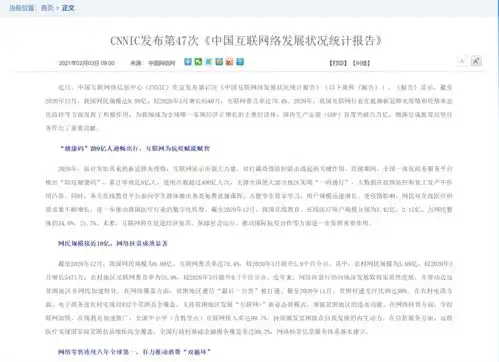Decrease article font size with small A button

pos(462,61)
